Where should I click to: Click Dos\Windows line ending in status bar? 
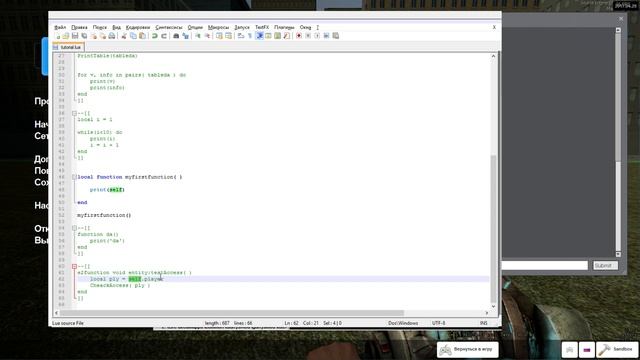(x=403, y=323)
